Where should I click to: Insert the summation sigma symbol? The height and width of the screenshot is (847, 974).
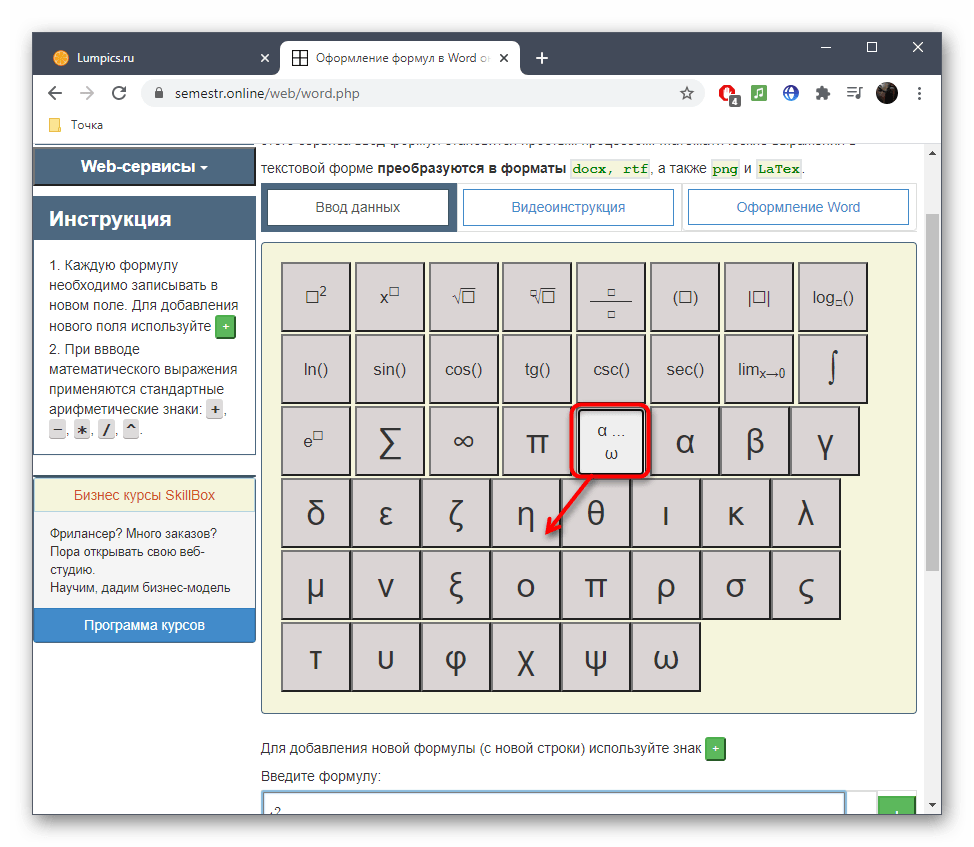(390, 441)
